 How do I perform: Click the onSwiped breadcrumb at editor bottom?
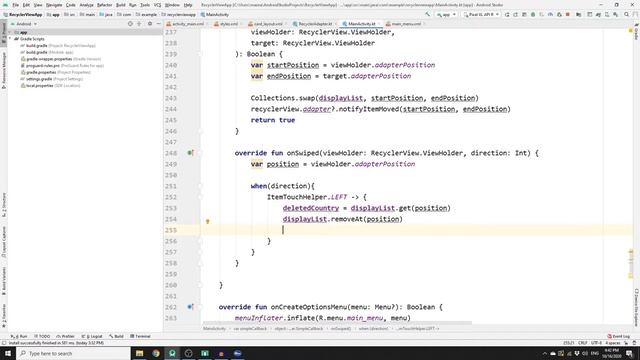coord(340,328)
